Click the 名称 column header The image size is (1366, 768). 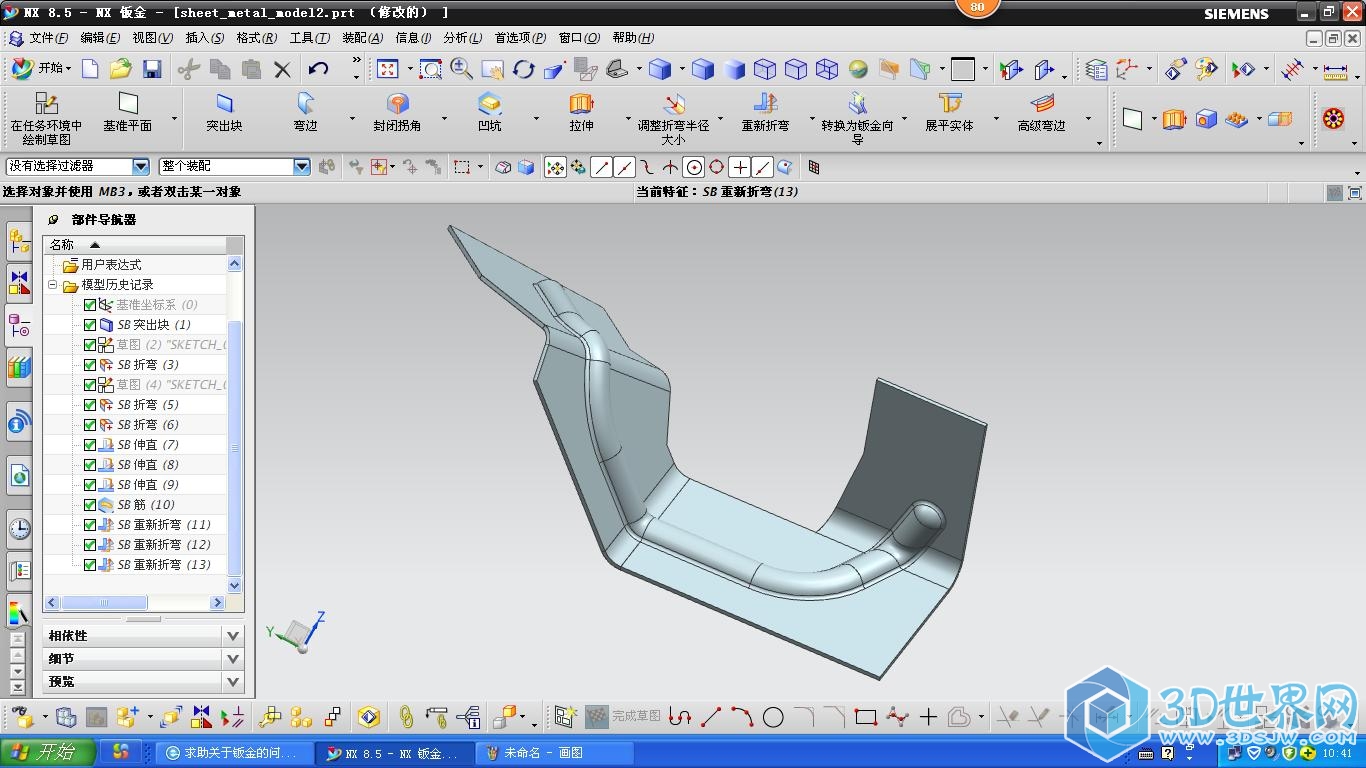click(133, 245)
